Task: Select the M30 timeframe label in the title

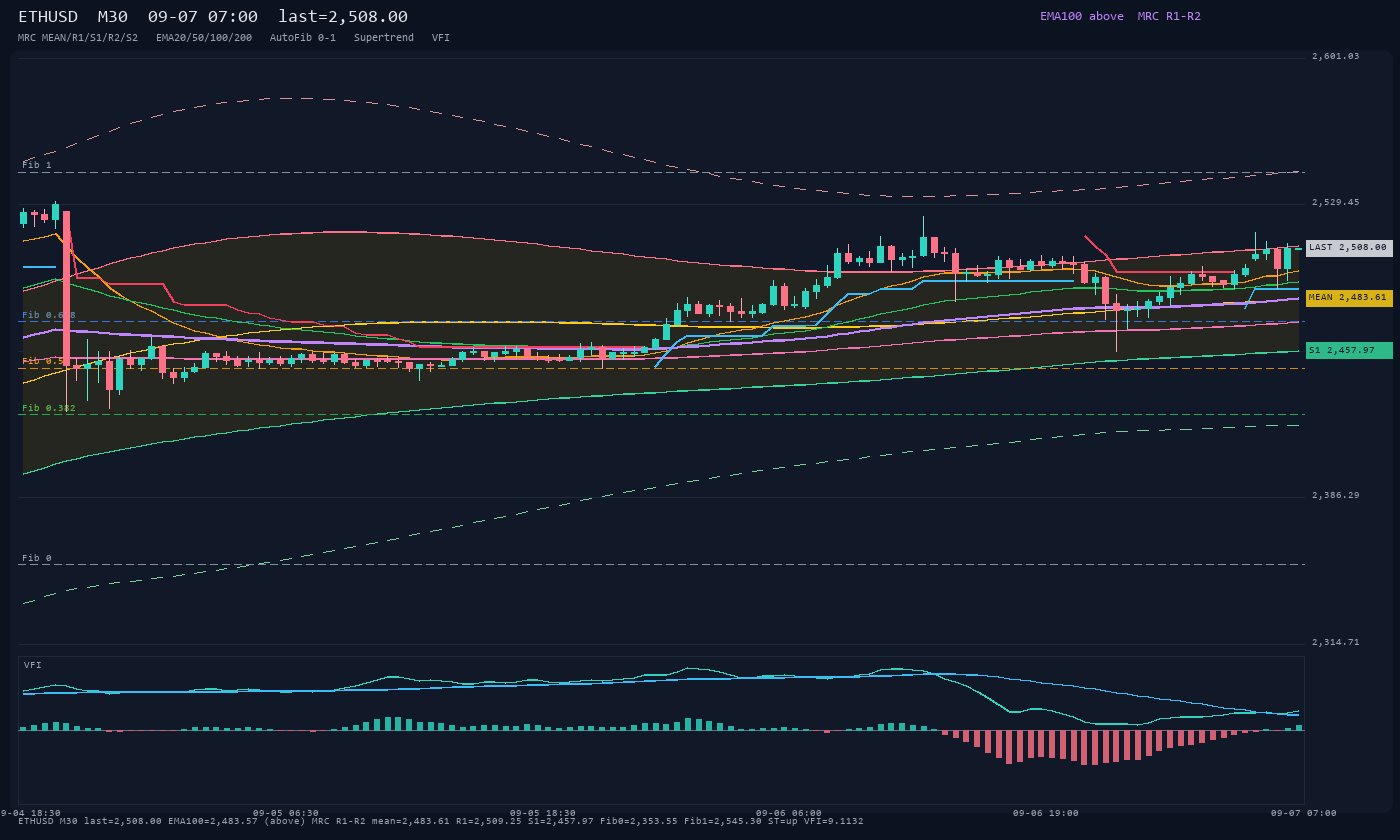Action: 113,17
